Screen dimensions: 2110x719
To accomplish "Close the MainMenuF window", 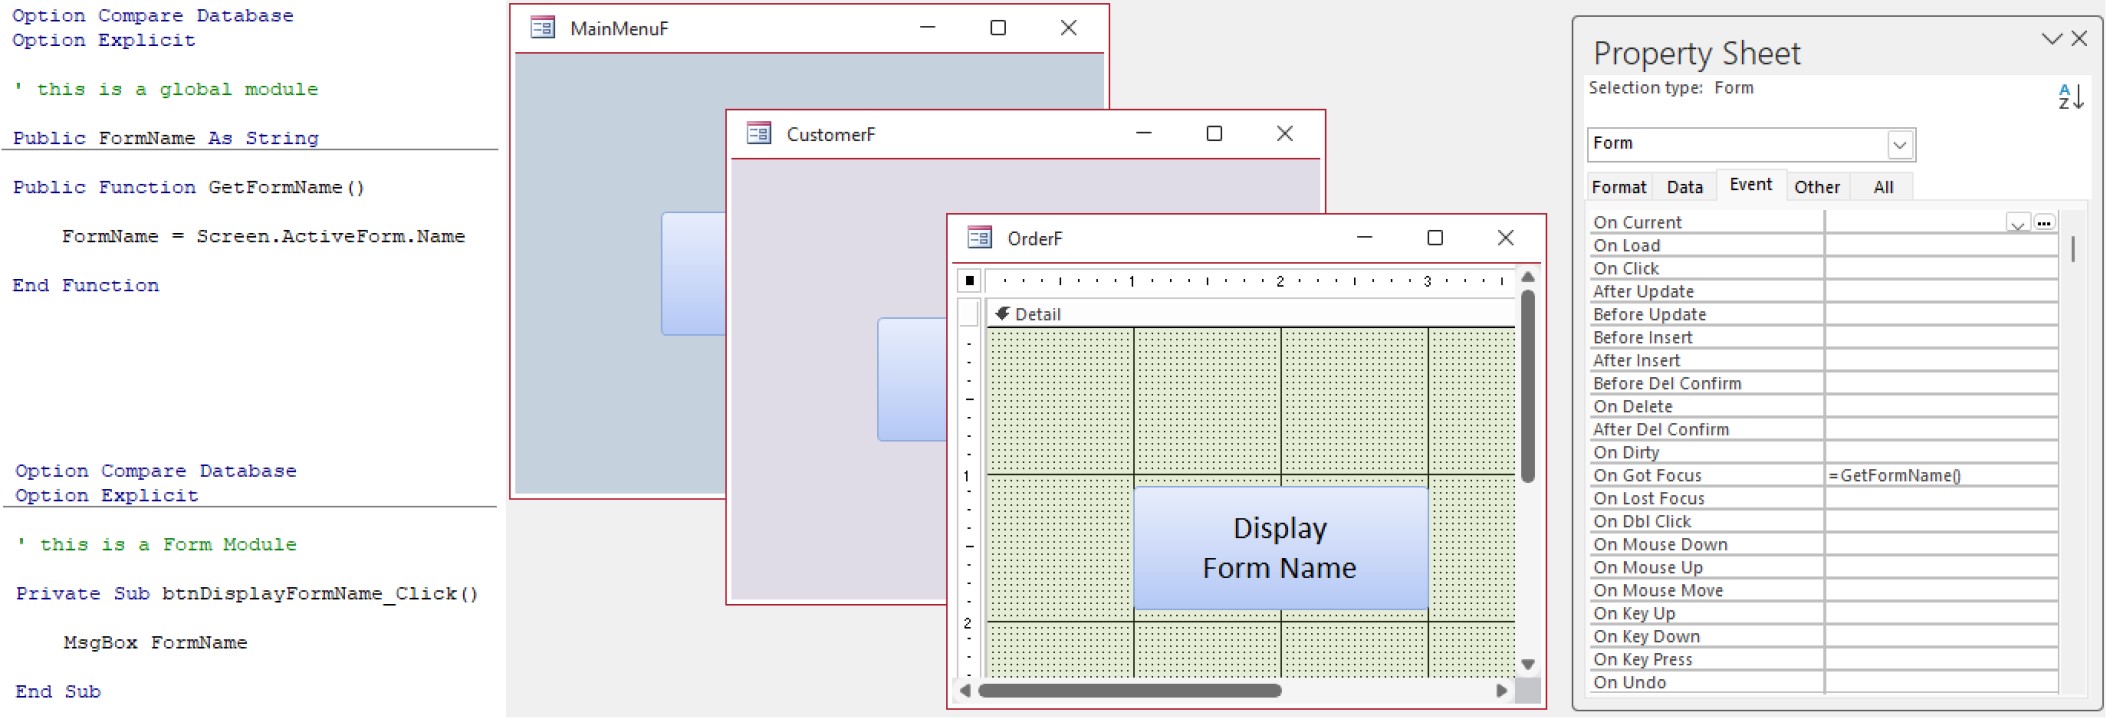I will [x=1068, y=28].
